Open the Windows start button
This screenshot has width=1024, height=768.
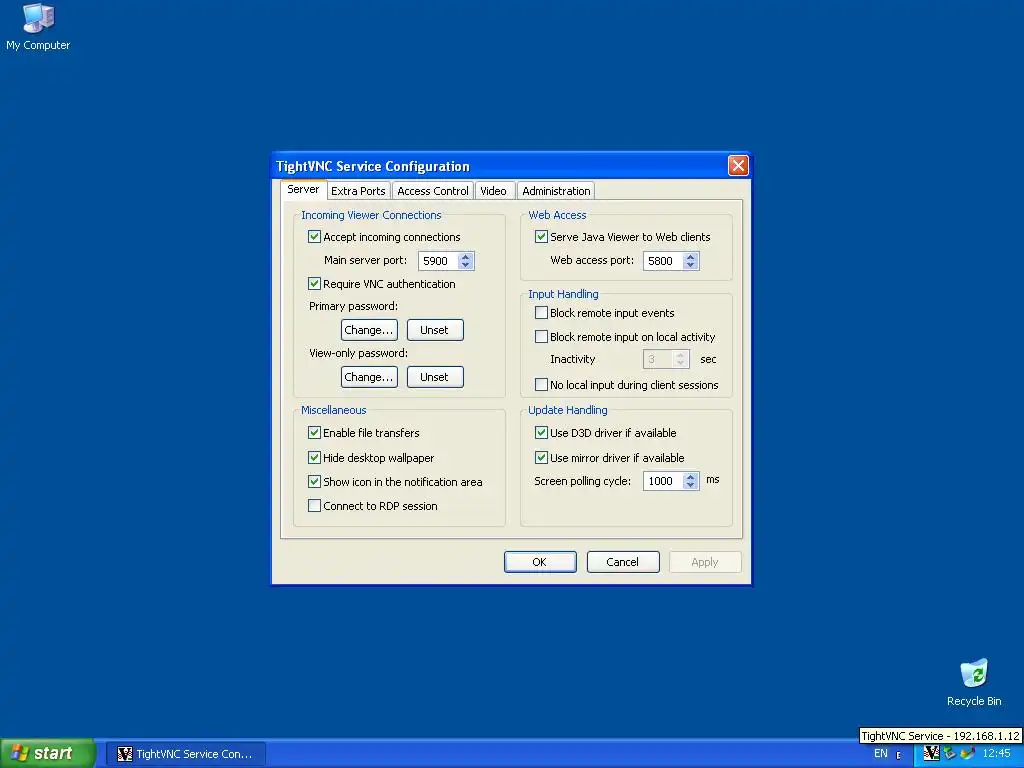(47, 753)
